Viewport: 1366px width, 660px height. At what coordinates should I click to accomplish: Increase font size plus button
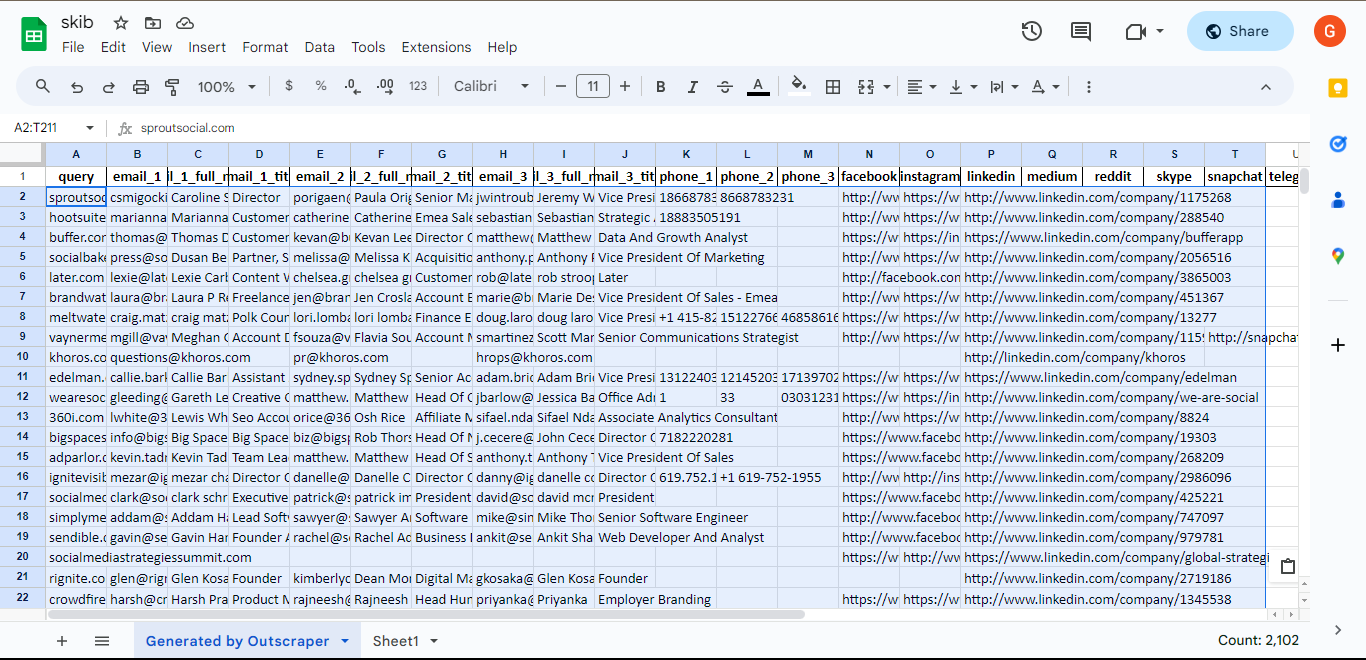(x=625, y=87)
